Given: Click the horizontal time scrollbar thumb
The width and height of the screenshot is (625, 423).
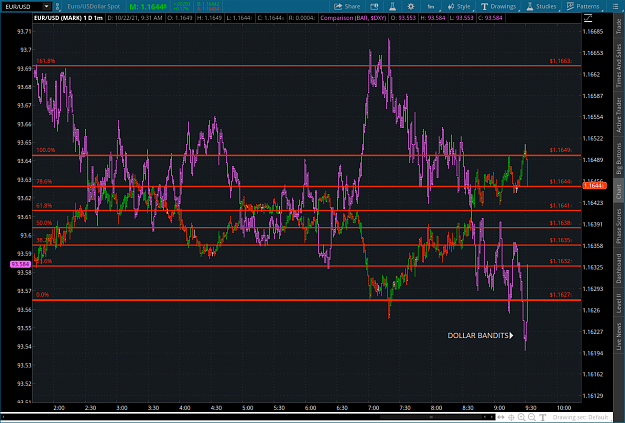Looking at the screenshot, I should tap(431, 417).
